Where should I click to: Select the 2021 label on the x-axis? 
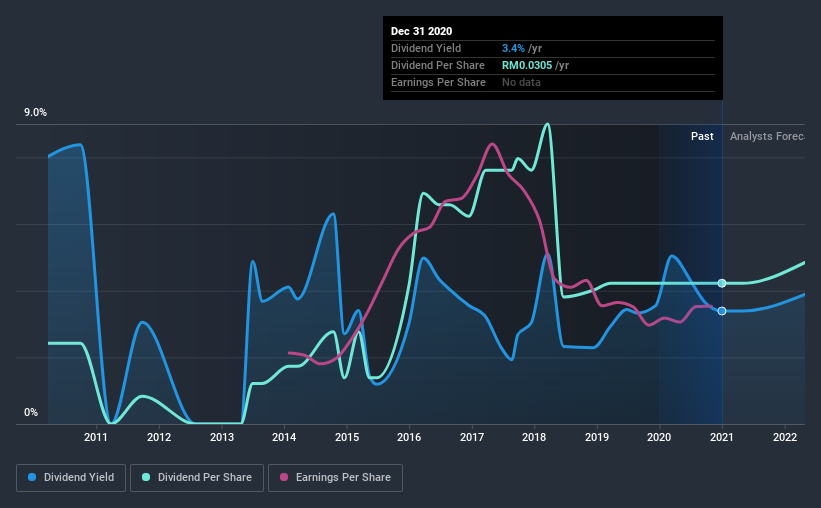pyautogui.click(x=722, y=437)
